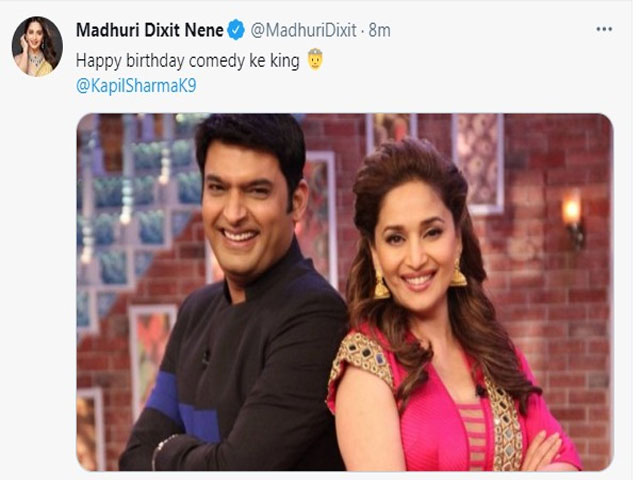Click the @MadhuriDixit handle
The height and width of the screenshot is (480, 640).
[x=303, y=30]
